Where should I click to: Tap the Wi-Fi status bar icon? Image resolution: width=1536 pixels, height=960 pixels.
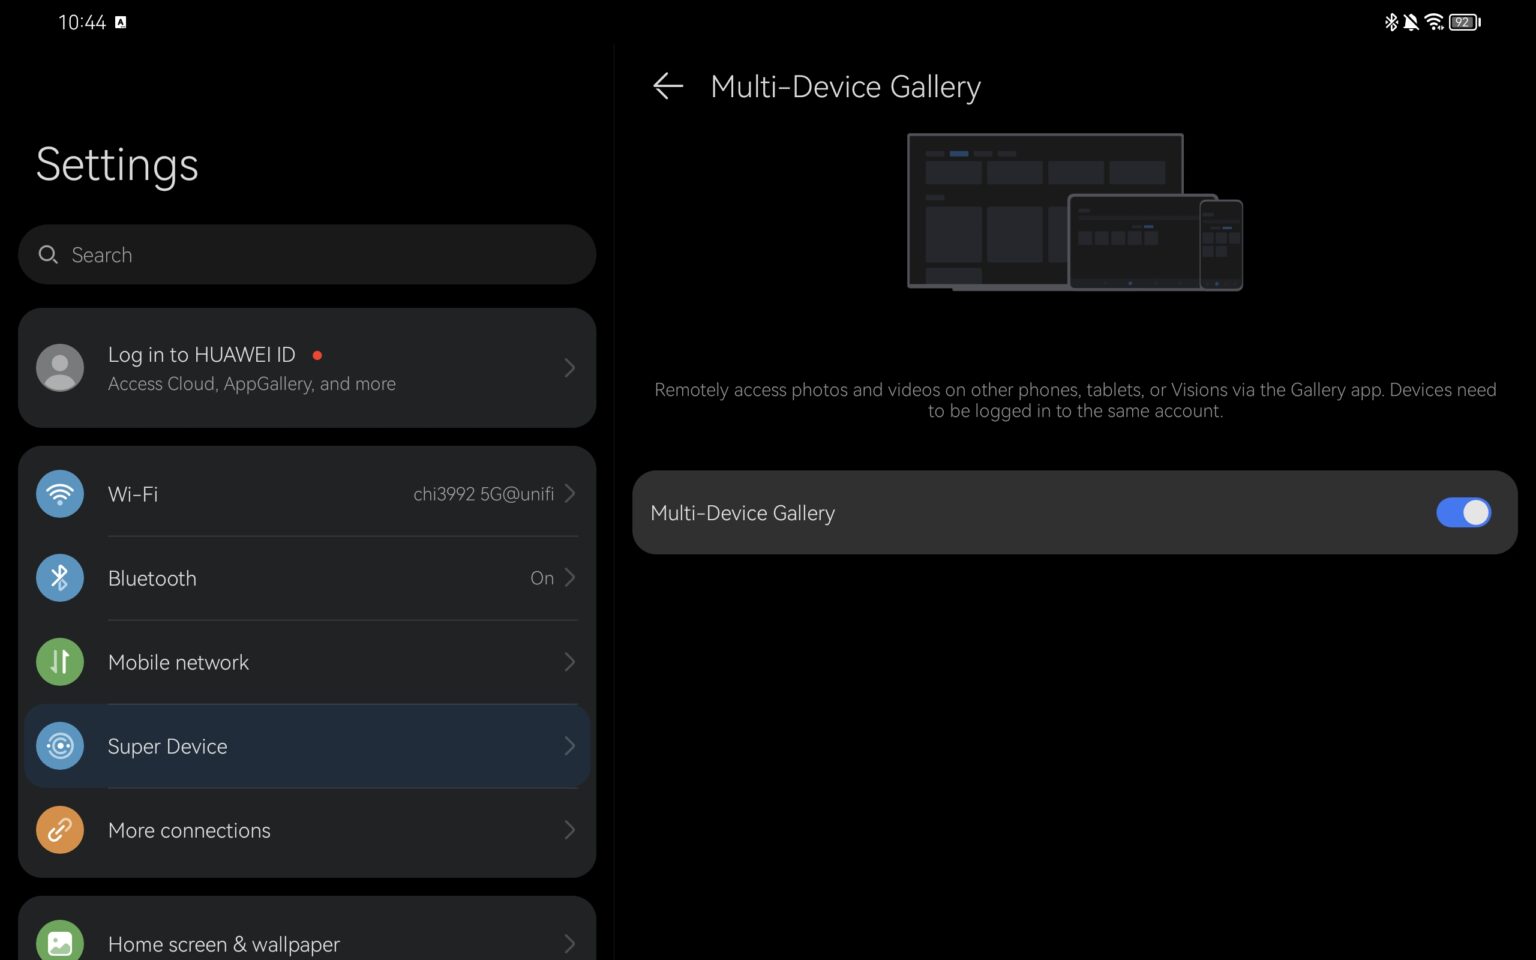click(x=1435, y=22)
